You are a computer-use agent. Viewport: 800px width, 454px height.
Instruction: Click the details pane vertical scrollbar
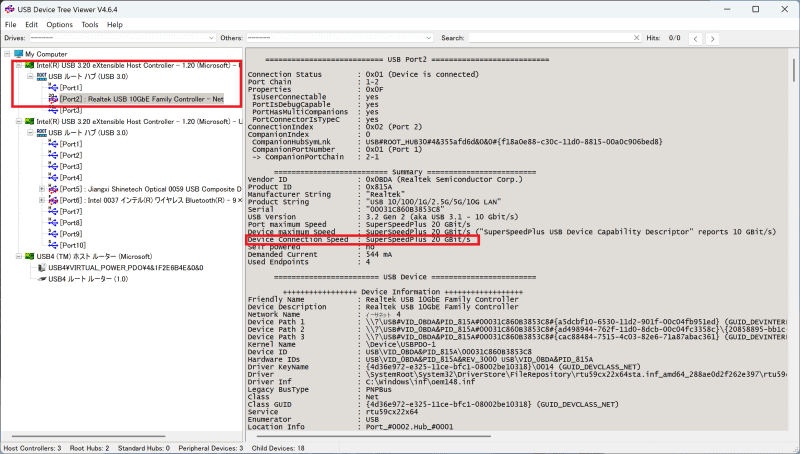coord(793,70)
